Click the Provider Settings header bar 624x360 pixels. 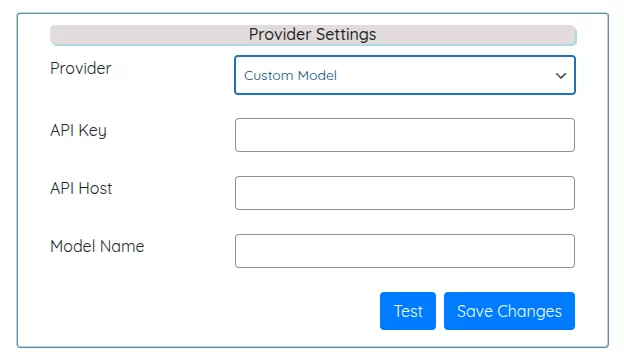pyautogui.click(x=313, y=35)
